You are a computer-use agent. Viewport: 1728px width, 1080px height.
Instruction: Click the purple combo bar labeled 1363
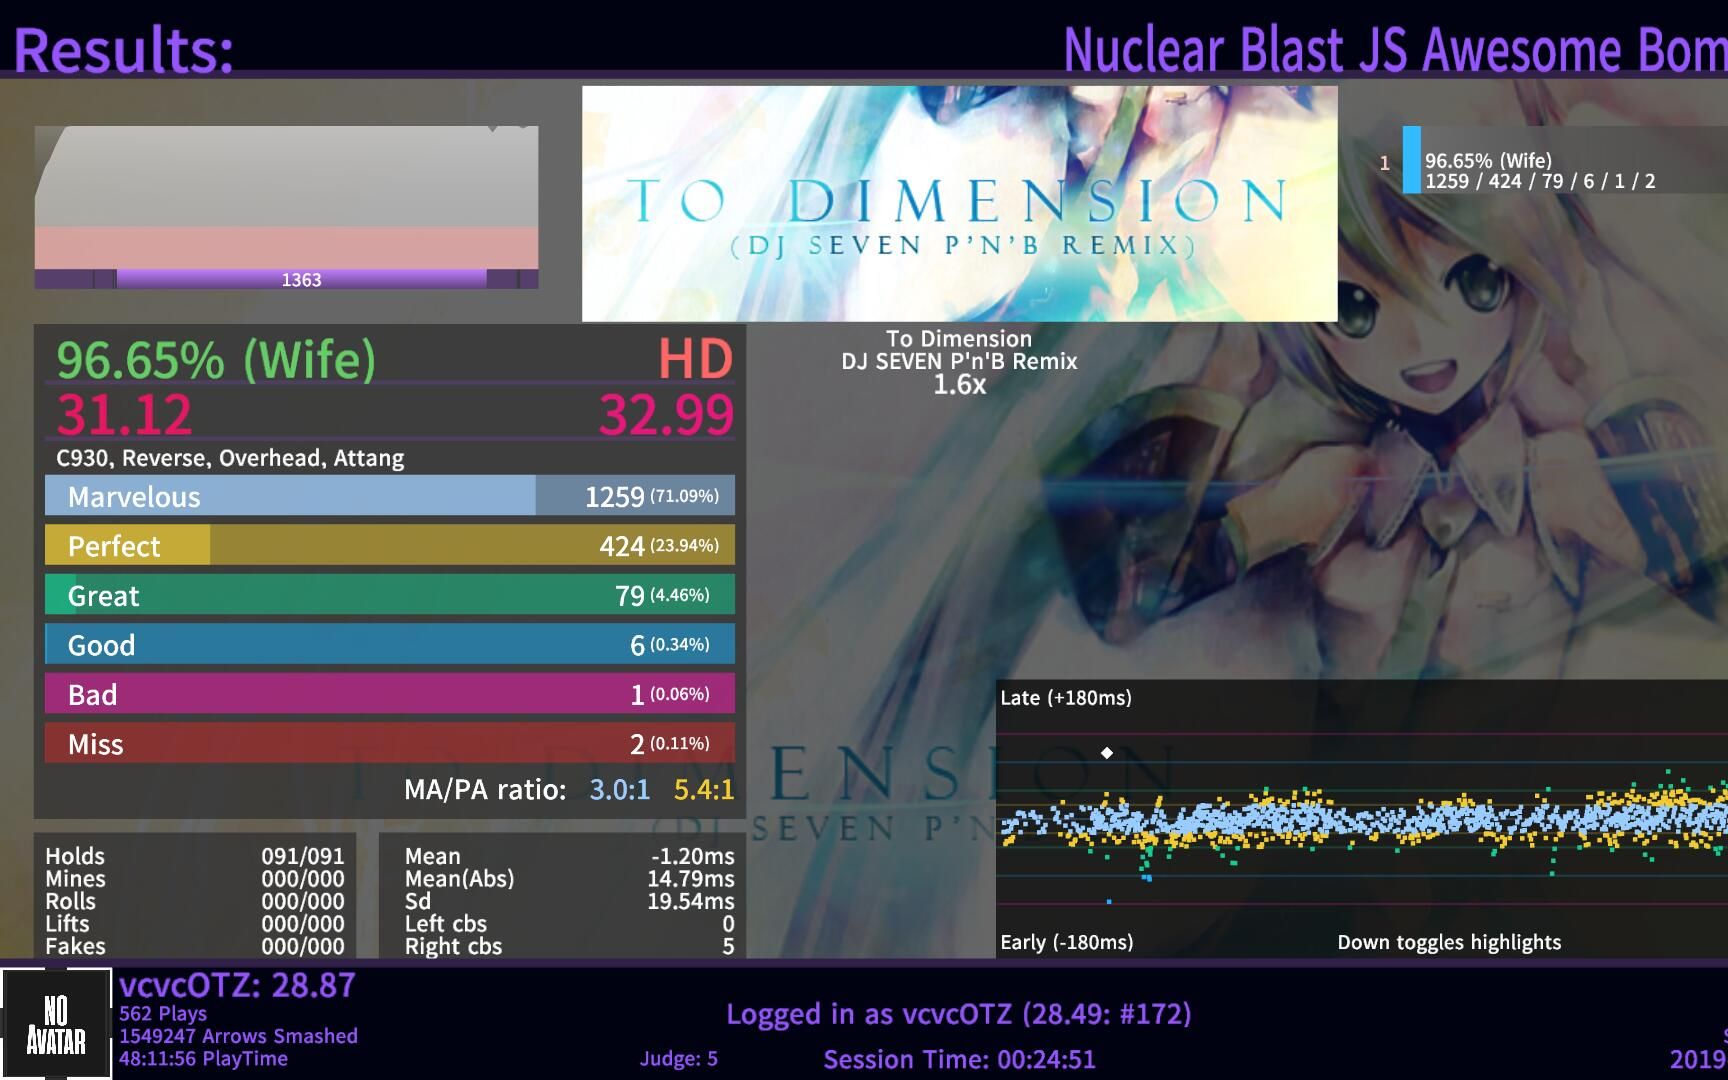301,279
